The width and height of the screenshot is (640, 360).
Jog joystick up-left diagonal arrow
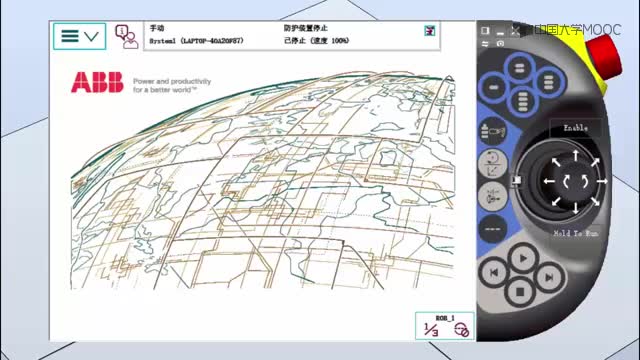[x=556, y=162]
